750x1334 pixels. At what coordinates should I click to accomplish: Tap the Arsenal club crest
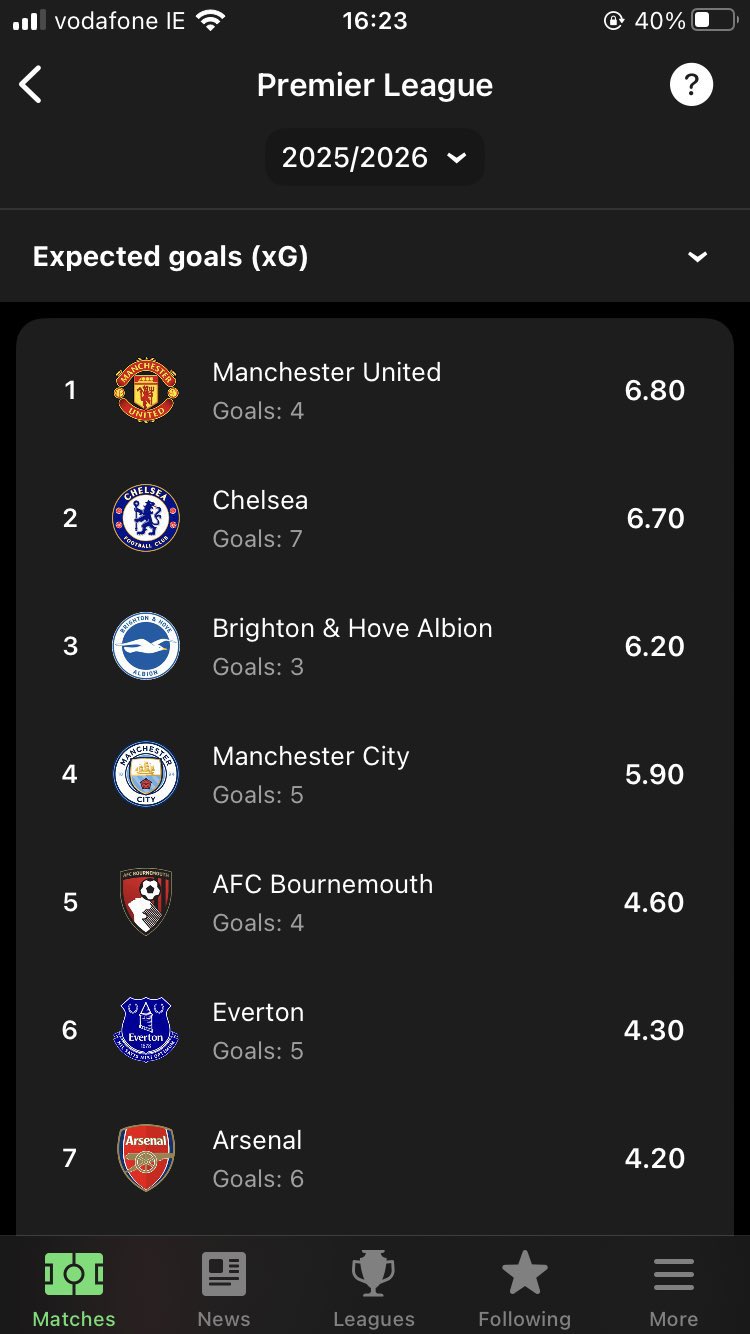tap(146, 1158)
